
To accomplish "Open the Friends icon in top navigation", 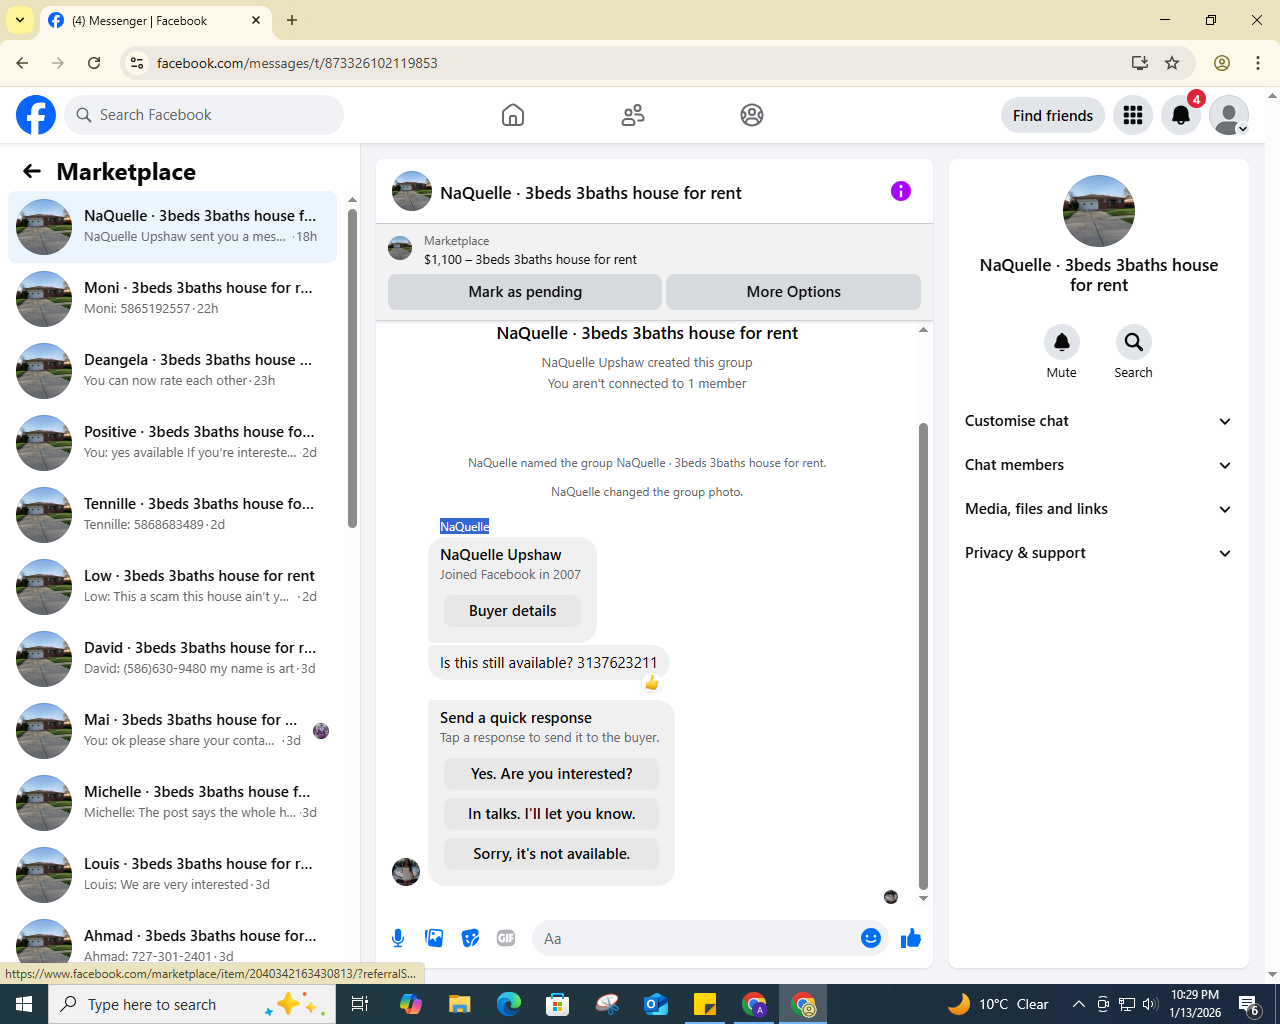I will (633, 115).
